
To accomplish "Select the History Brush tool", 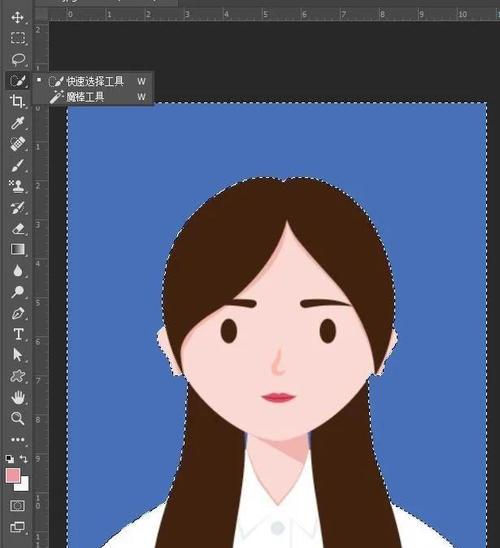I will coord(17,208).
